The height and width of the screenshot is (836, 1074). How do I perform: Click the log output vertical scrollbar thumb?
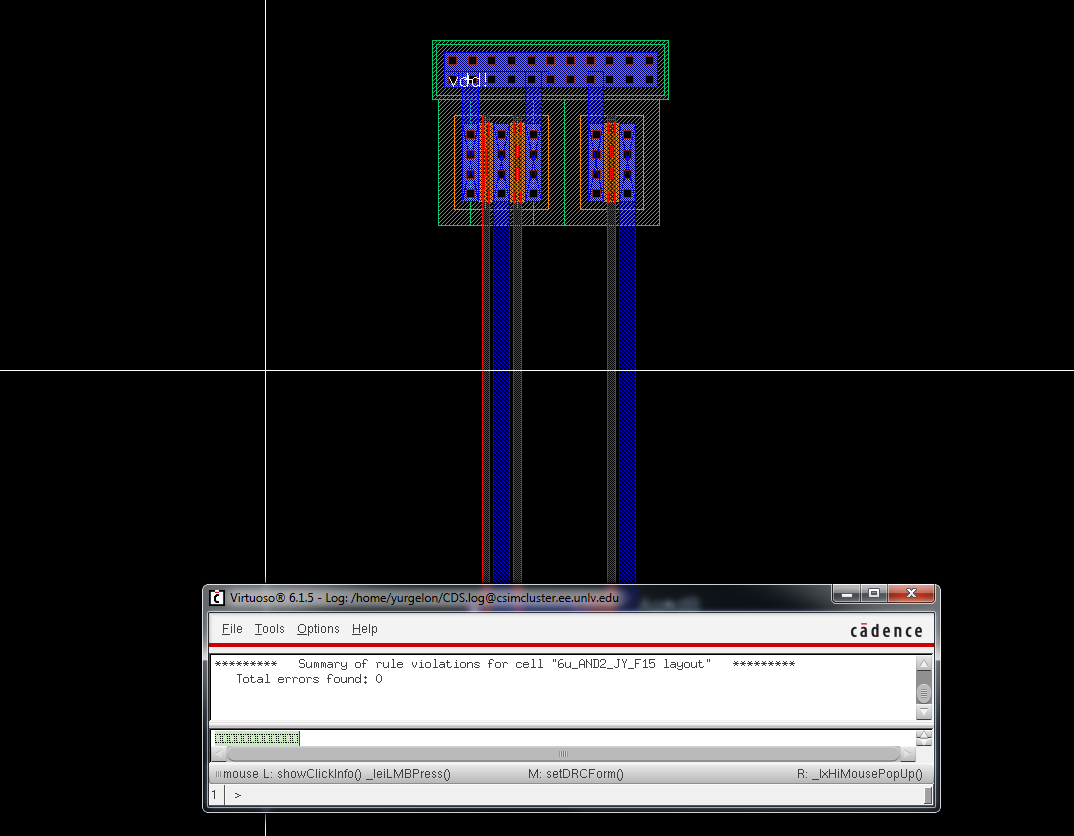[924, 692]
